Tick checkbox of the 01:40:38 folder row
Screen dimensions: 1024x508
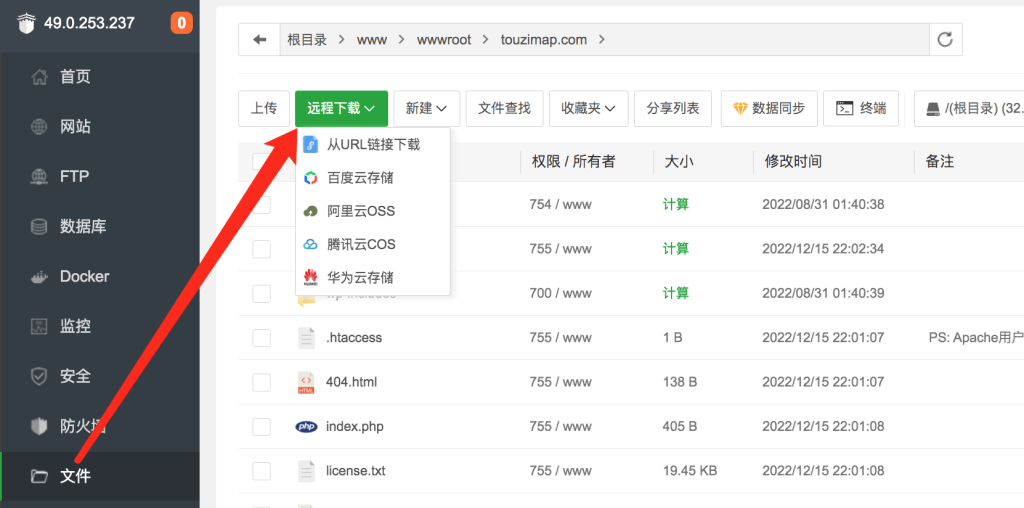point(261,204)
